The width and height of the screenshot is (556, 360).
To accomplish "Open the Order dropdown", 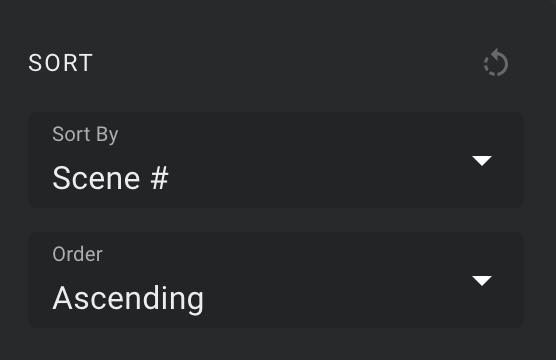I will tap(276, 280).
